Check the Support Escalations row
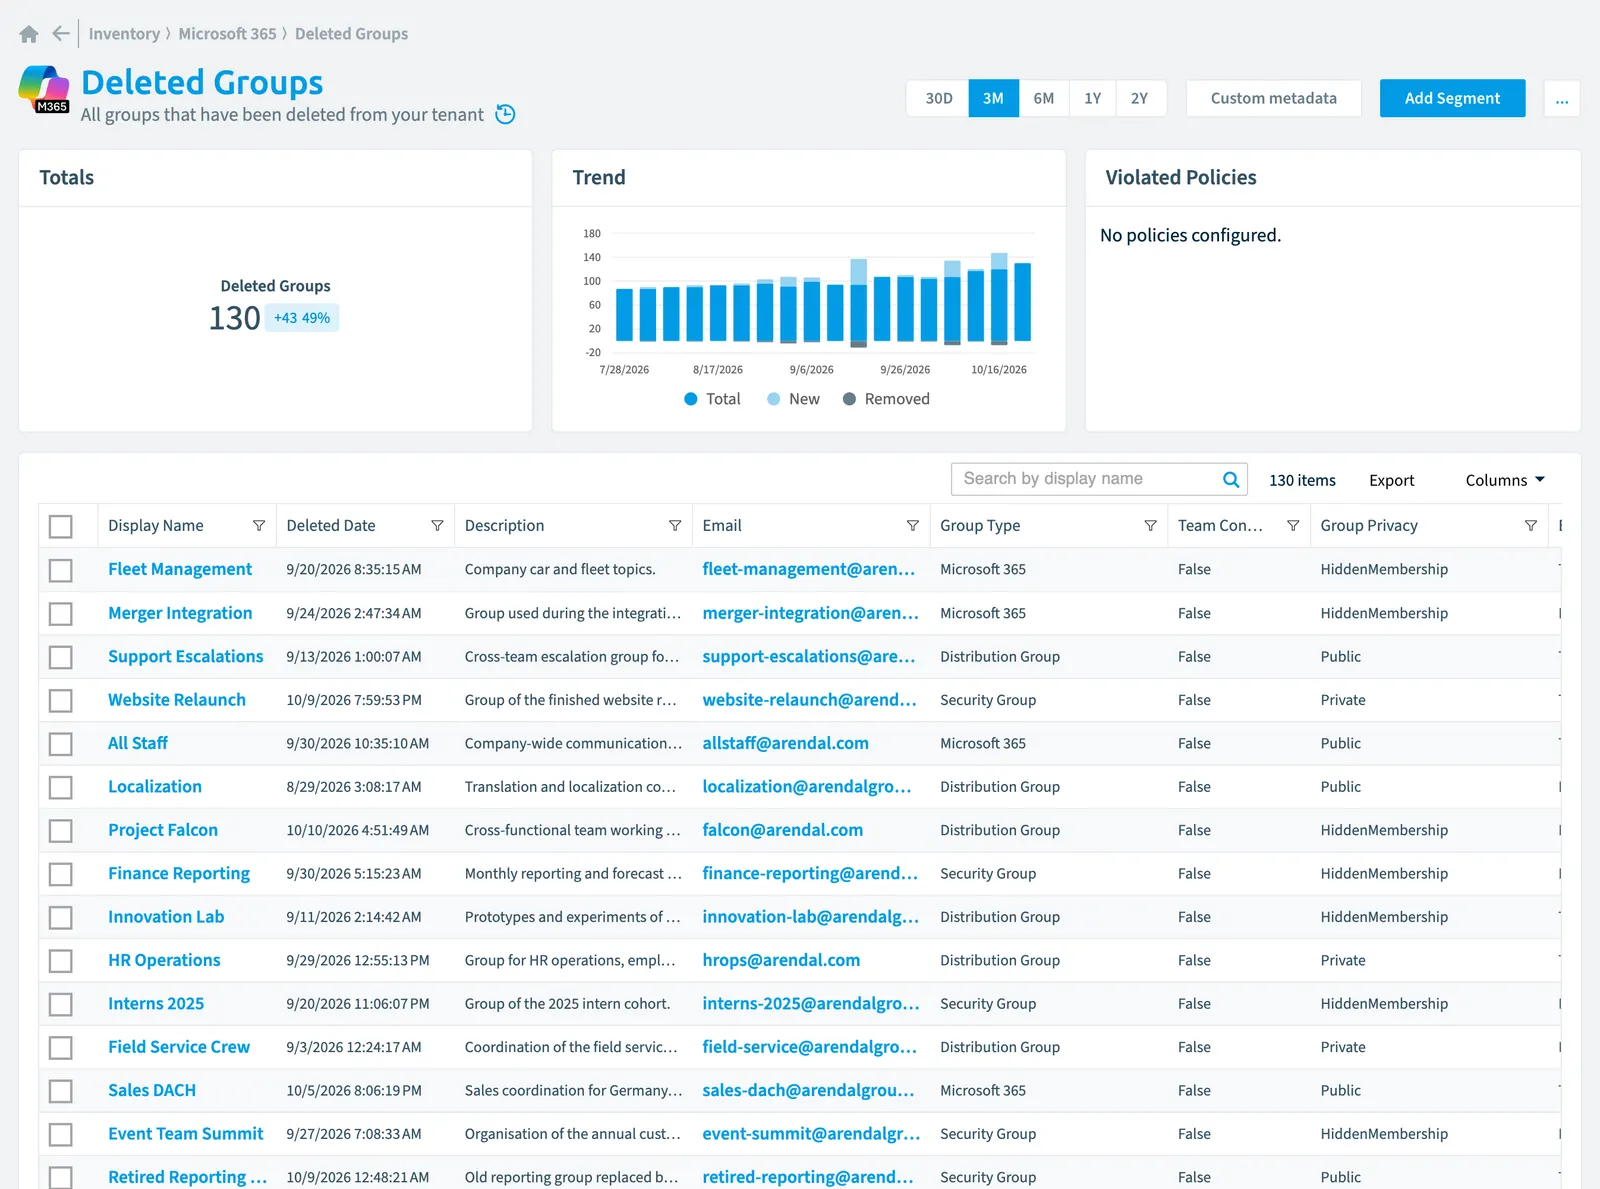 pos(61,657)
